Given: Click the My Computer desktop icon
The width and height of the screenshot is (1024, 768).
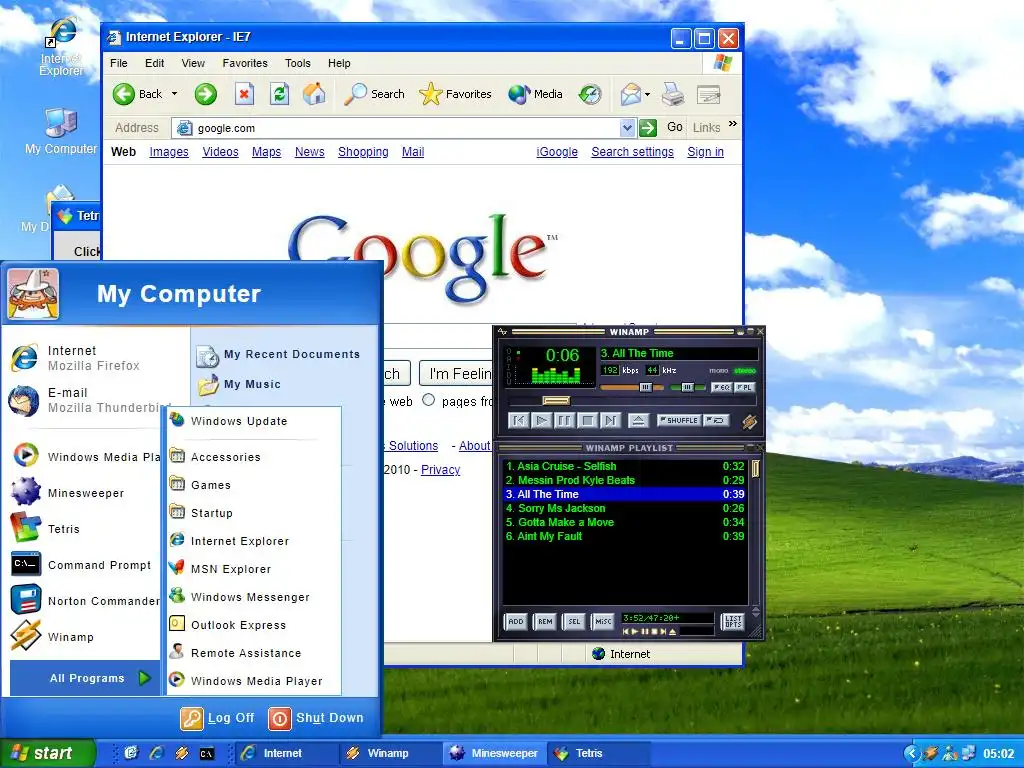Looking at the screenshot, I should coord(61,131).
